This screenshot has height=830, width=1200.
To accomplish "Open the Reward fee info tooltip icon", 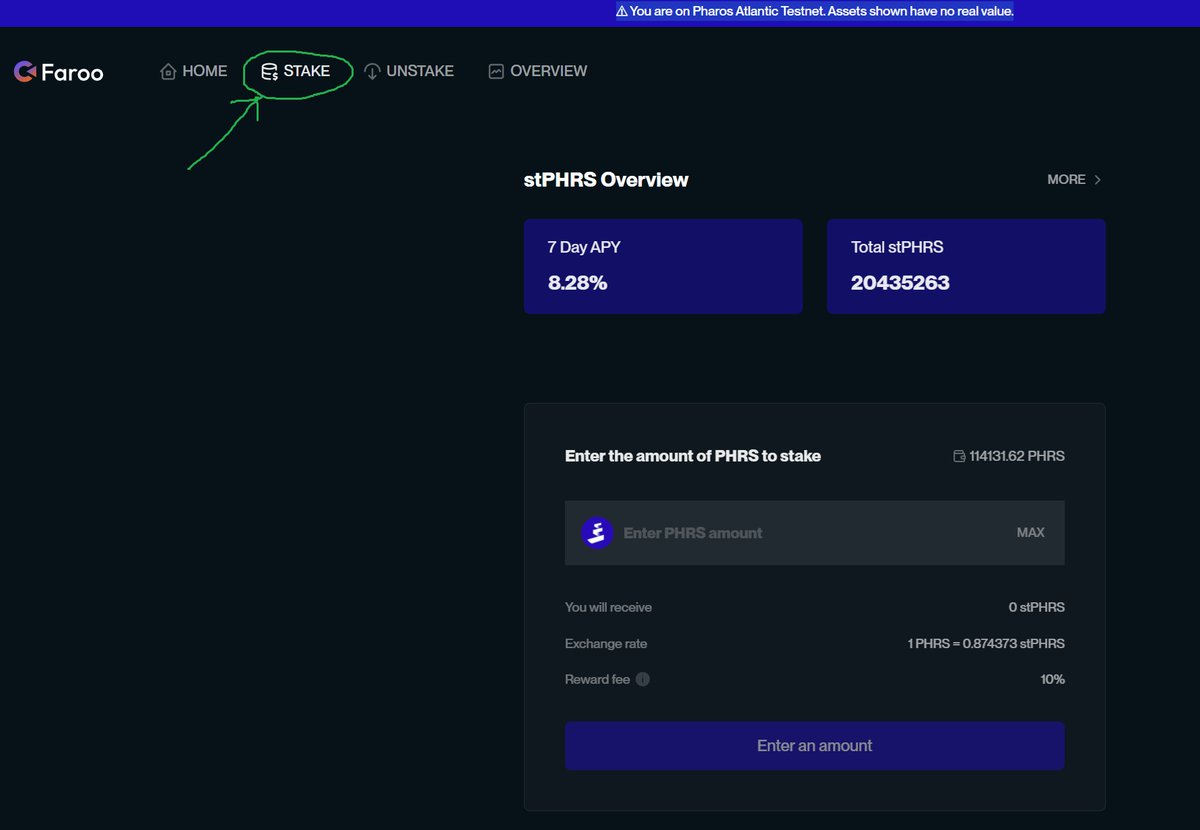I will tap(643, 679).
